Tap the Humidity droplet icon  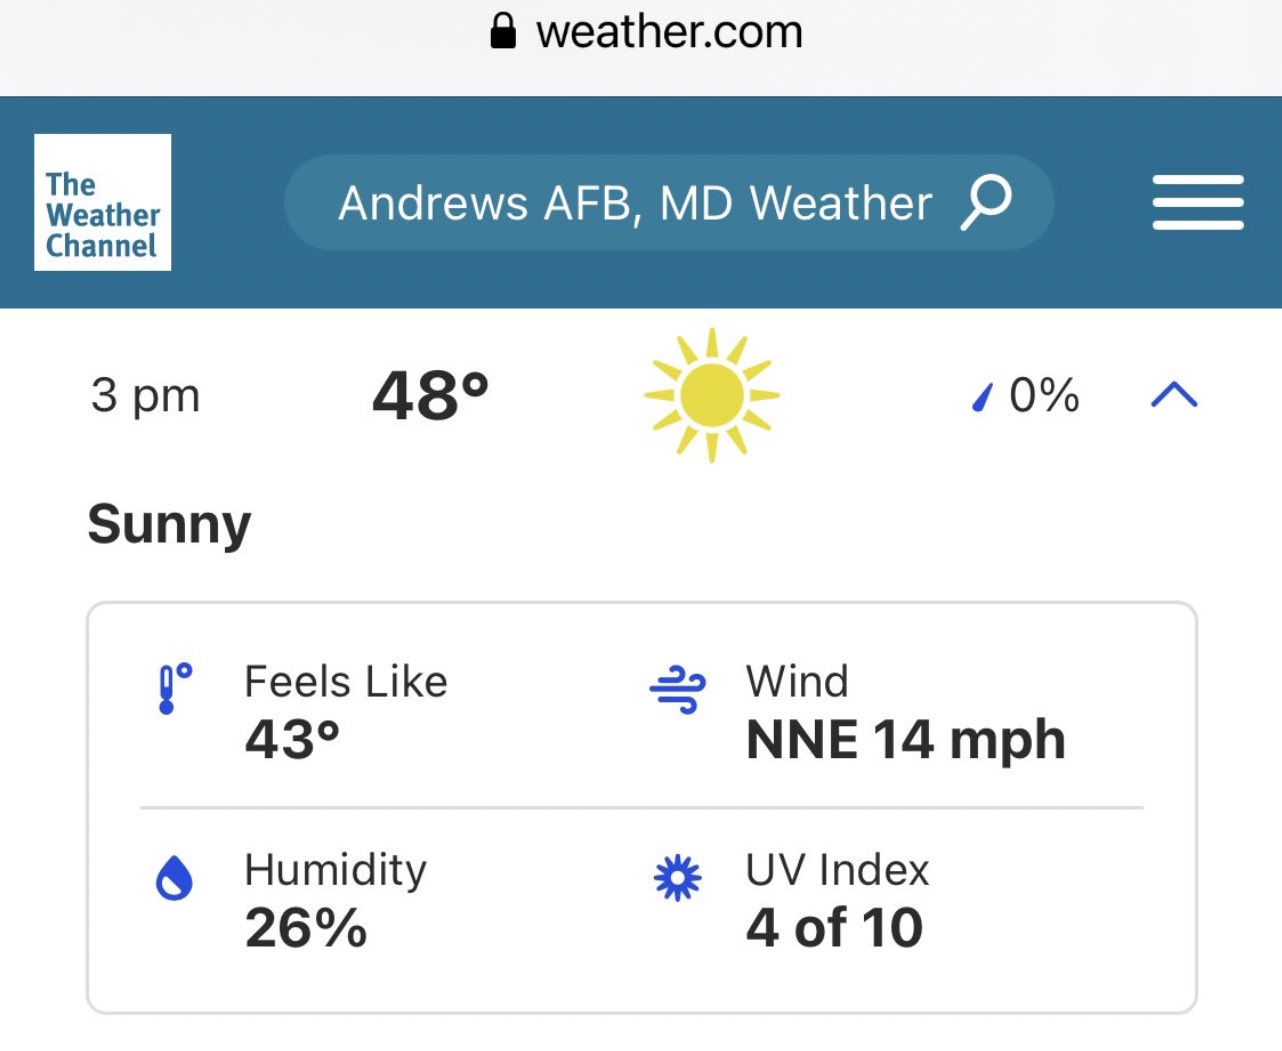(x=174, y=879)
